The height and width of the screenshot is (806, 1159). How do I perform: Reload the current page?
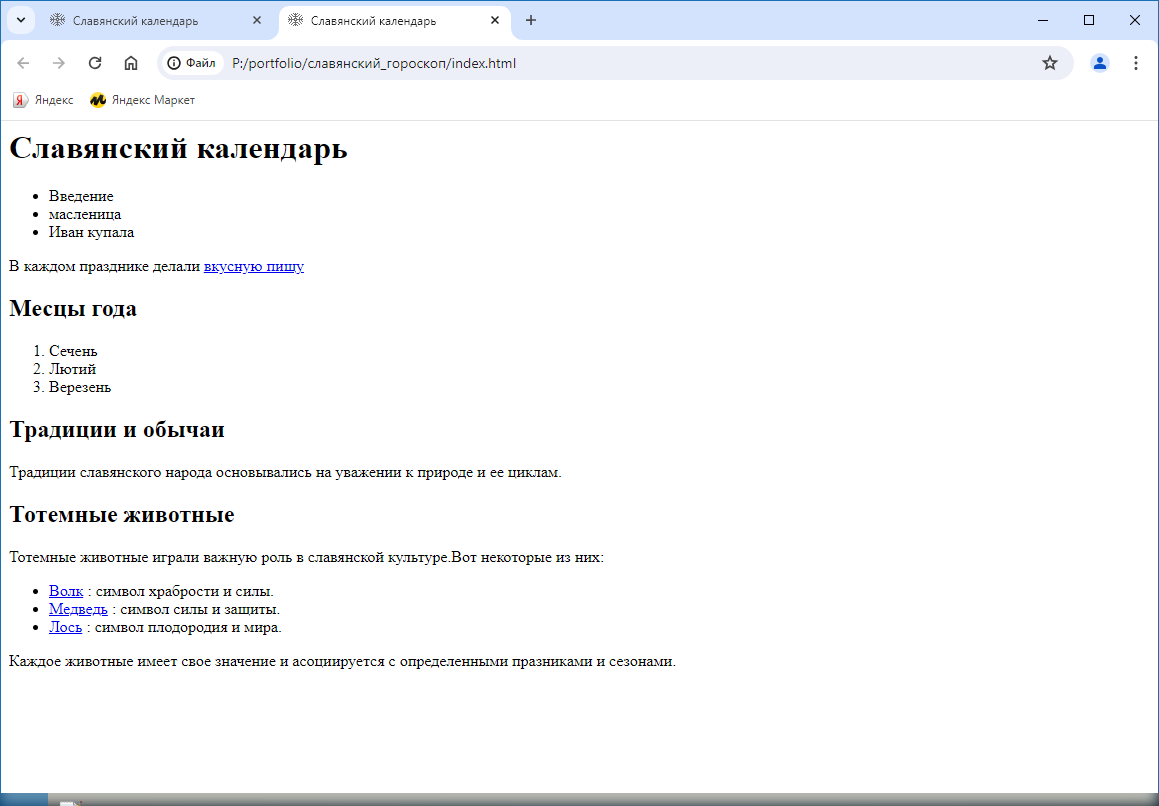[95, 63]
